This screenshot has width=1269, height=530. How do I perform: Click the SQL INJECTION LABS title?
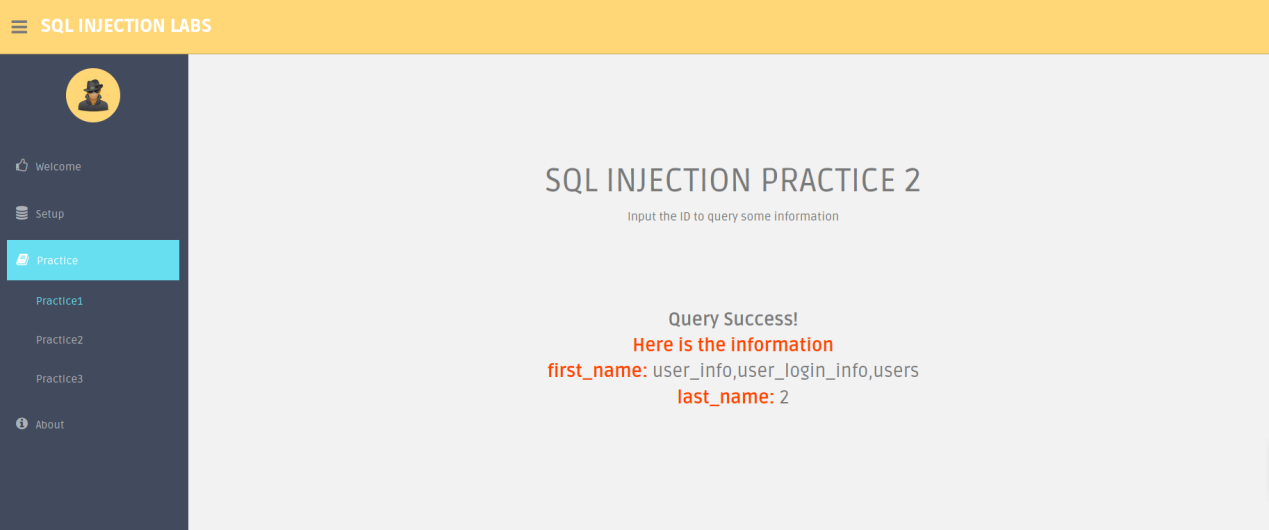126,26
